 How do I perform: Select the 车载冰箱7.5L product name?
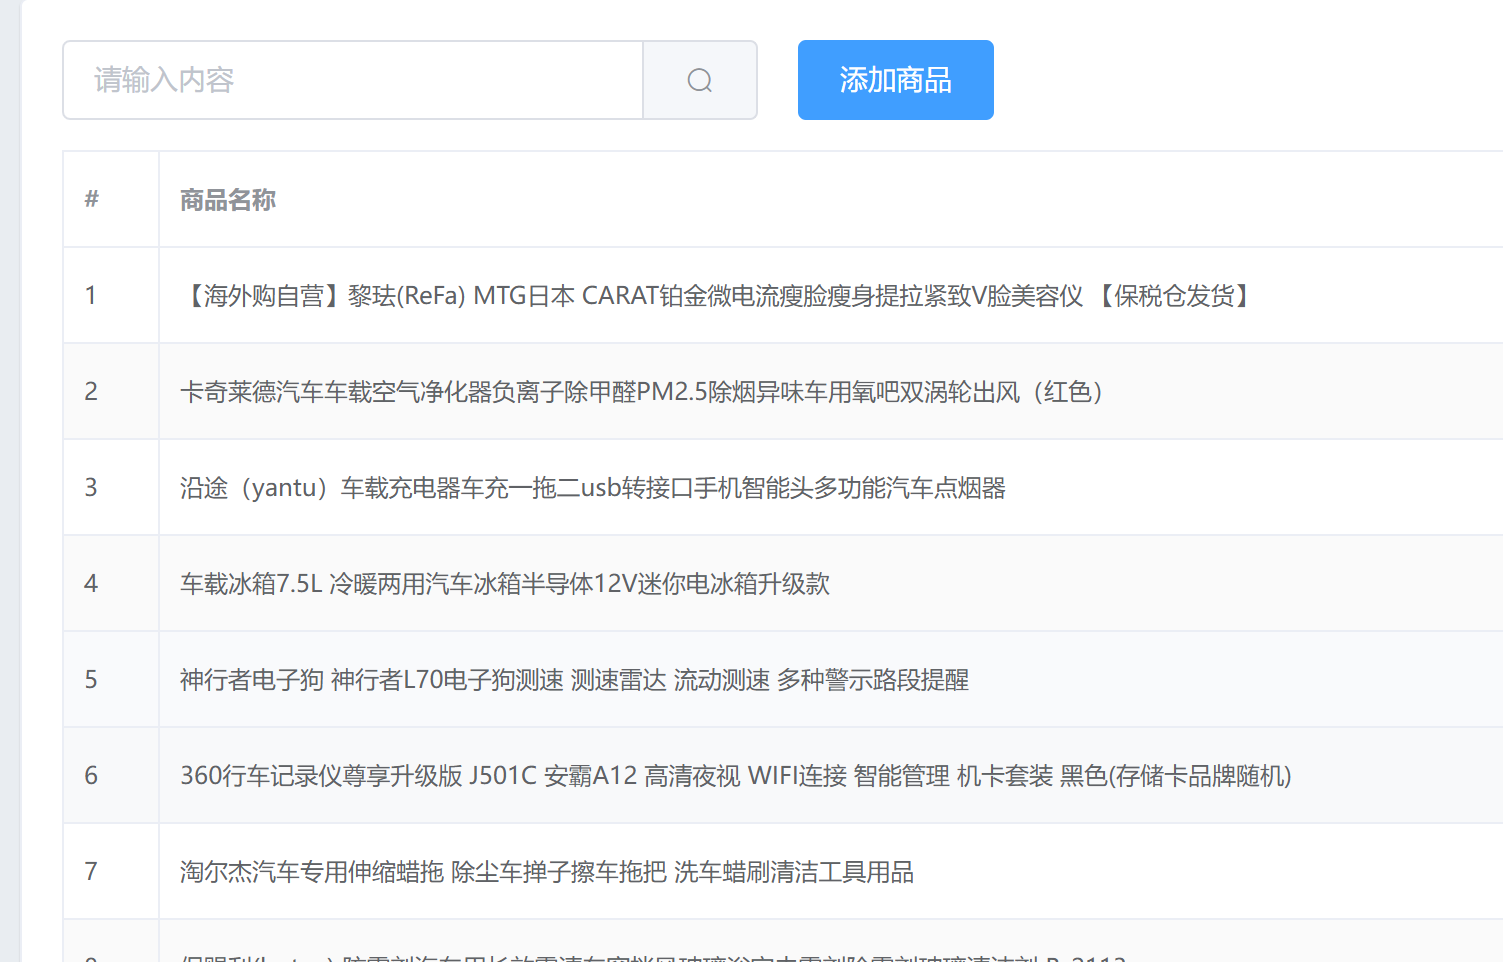505,584
